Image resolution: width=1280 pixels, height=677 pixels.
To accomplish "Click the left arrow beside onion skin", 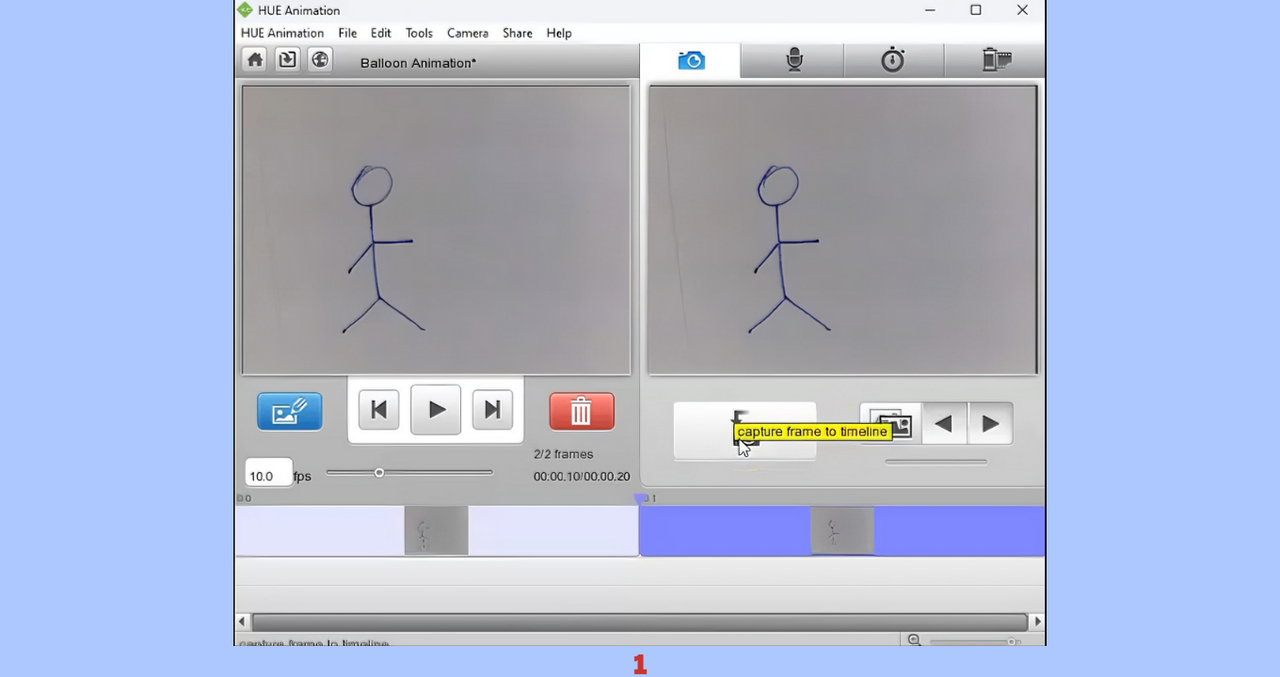I will coord(943,424).
